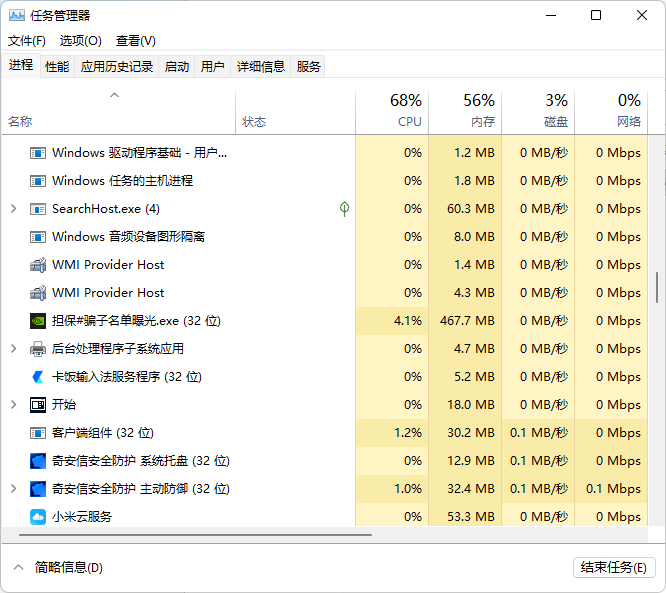The width and height of the screenshot is (666, 593).
Task: Select the 客户端组件 (32 位) process name
Action: click(103, 433)
